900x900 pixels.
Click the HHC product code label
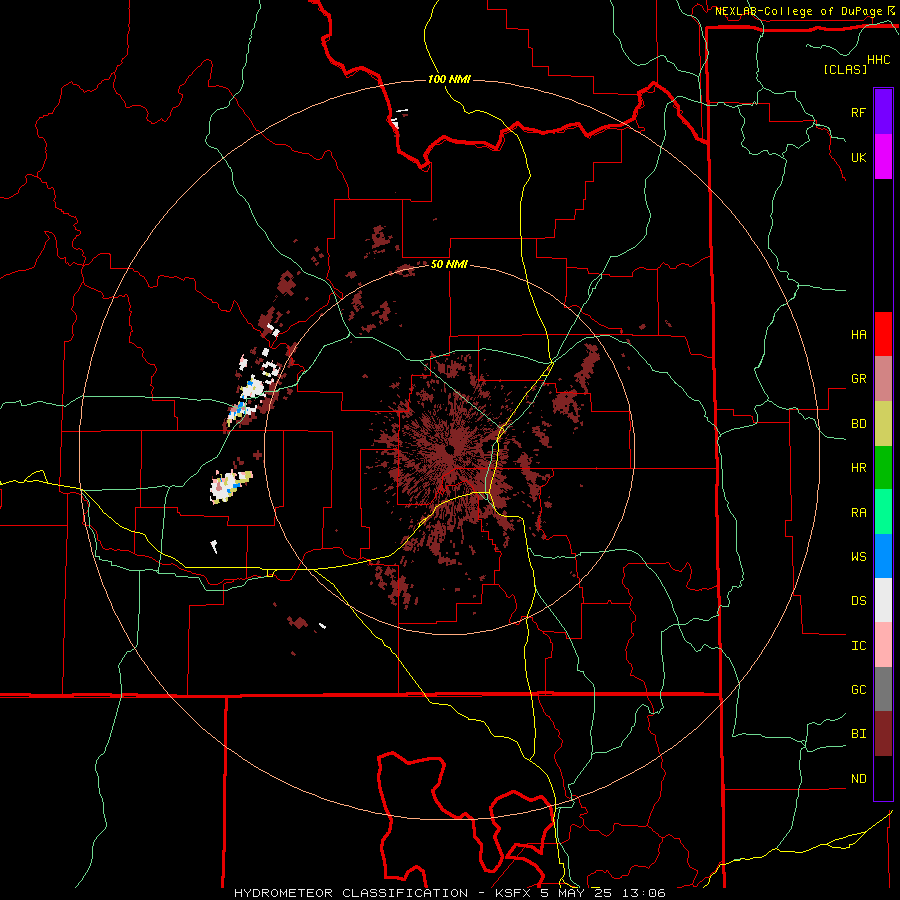click(x=878, y=59)
